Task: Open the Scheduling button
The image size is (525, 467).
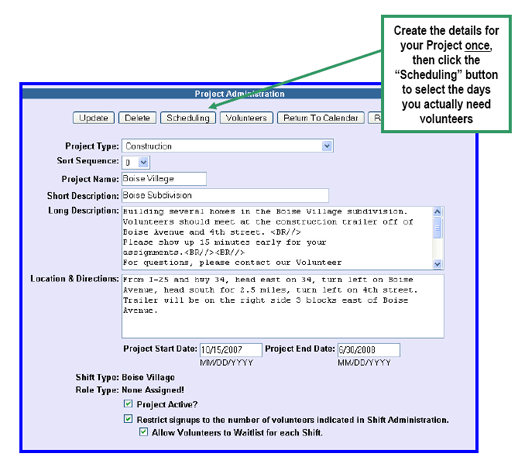Action: click(188, 118)
